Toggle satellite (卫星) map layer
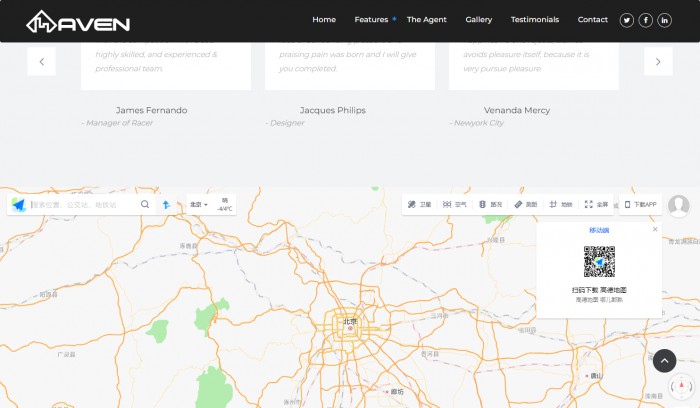Viewport: 700px width, 408px height. (x=419, y=204)
